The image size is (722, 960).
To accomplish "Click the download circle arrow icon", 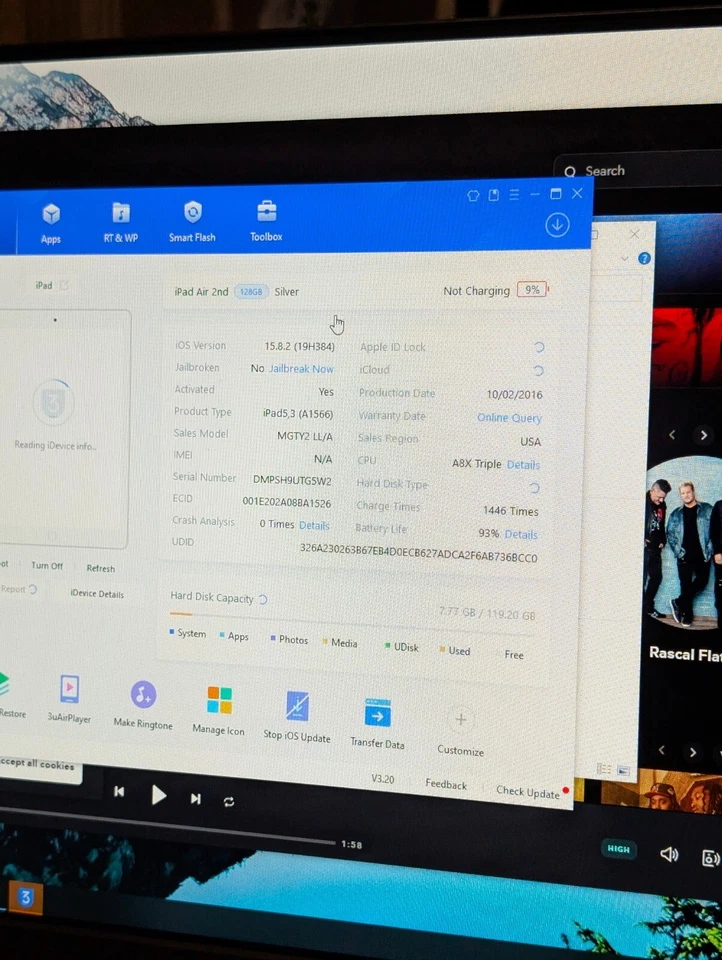I will point(557,225).
